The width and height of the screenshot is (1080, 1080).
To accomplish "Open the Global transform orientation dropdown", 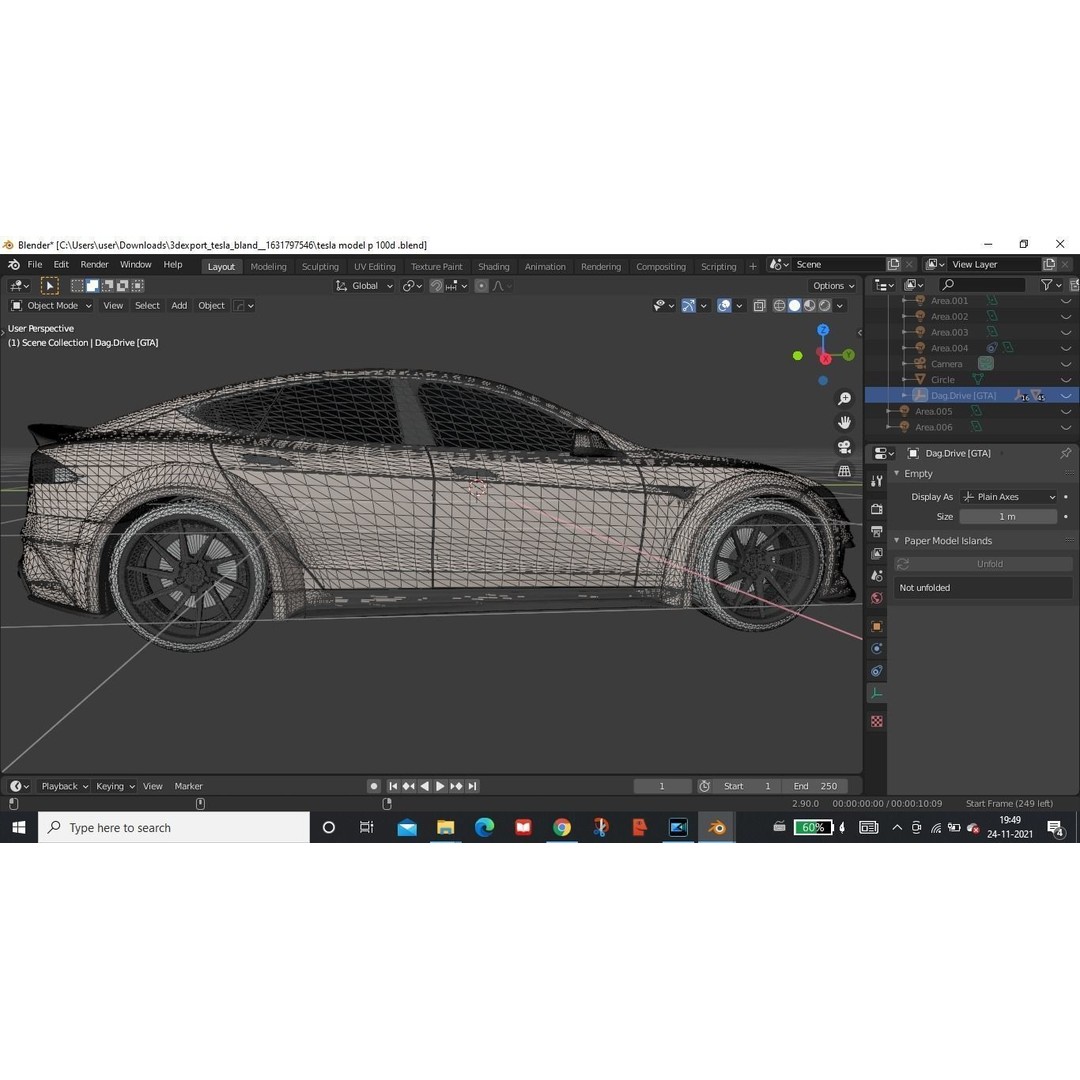I will [x=364, y=286].
